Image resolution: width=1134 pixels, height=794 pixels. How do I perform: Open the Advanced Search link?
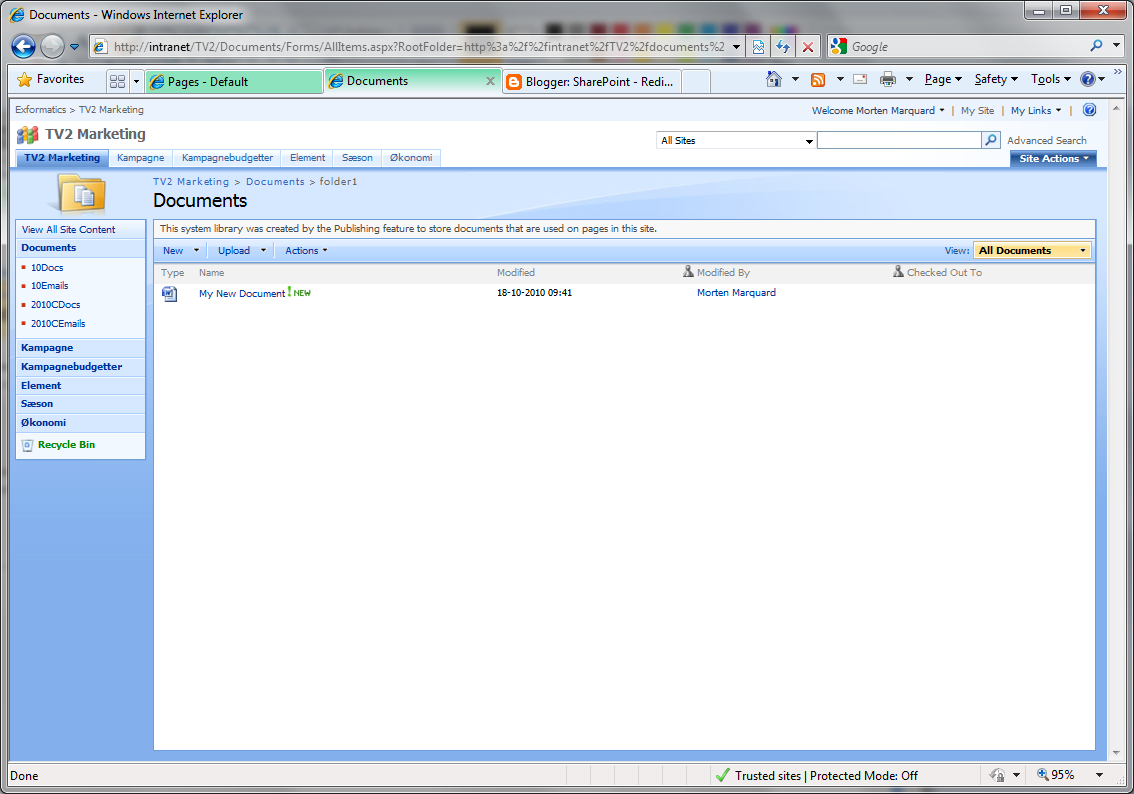point(1046,141)
